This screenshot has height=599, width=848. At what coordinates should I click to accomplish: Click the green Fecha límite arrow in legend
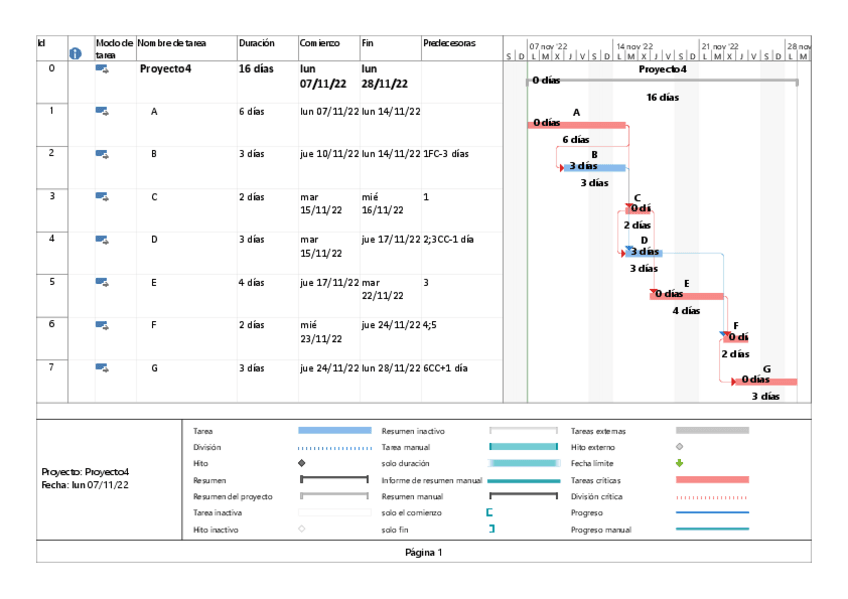click(680, 463)
